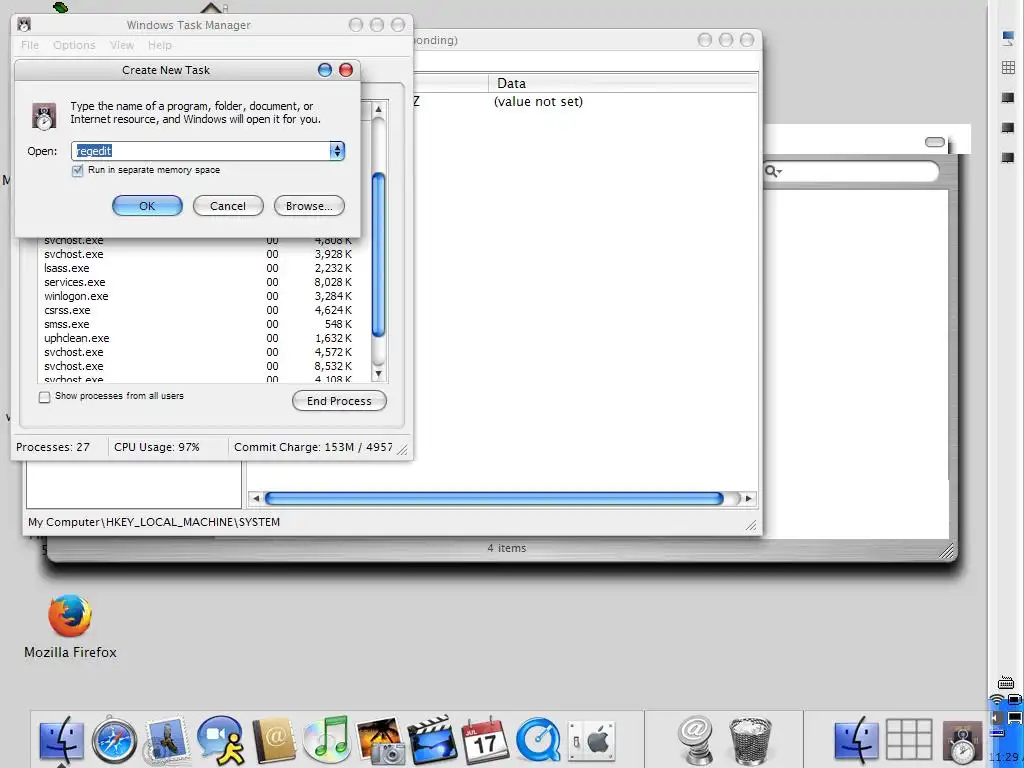Launch iMovie clapperboard icon in dock
Image resolution: width=1024 pixels, height=768 pixels.
(432, 741)
